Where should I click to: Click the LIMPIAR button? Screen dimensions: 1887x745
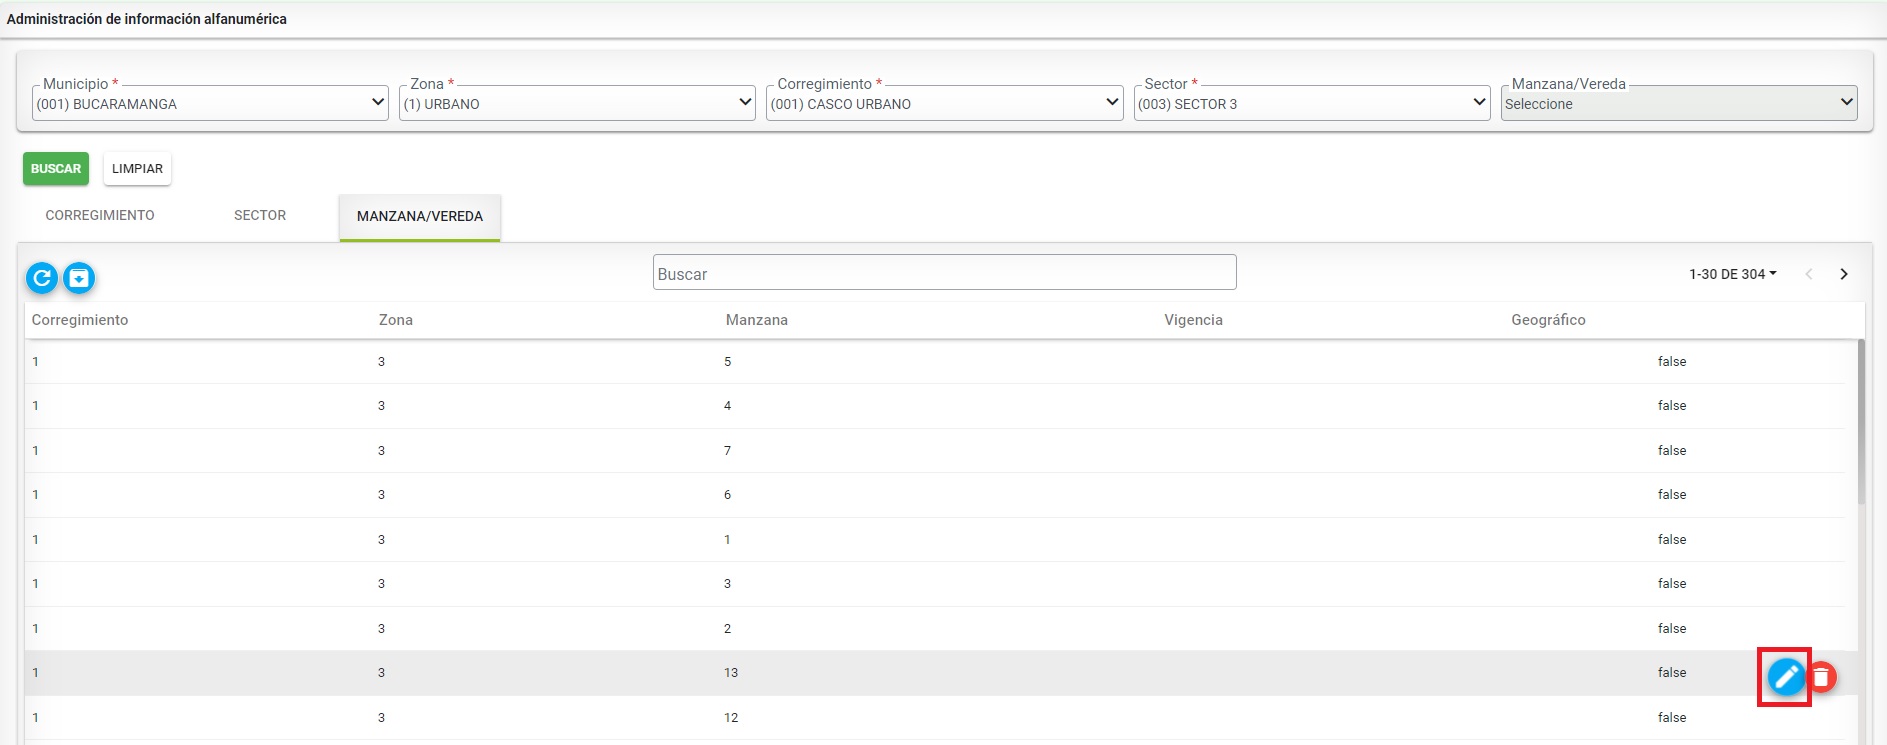(137, 169)
